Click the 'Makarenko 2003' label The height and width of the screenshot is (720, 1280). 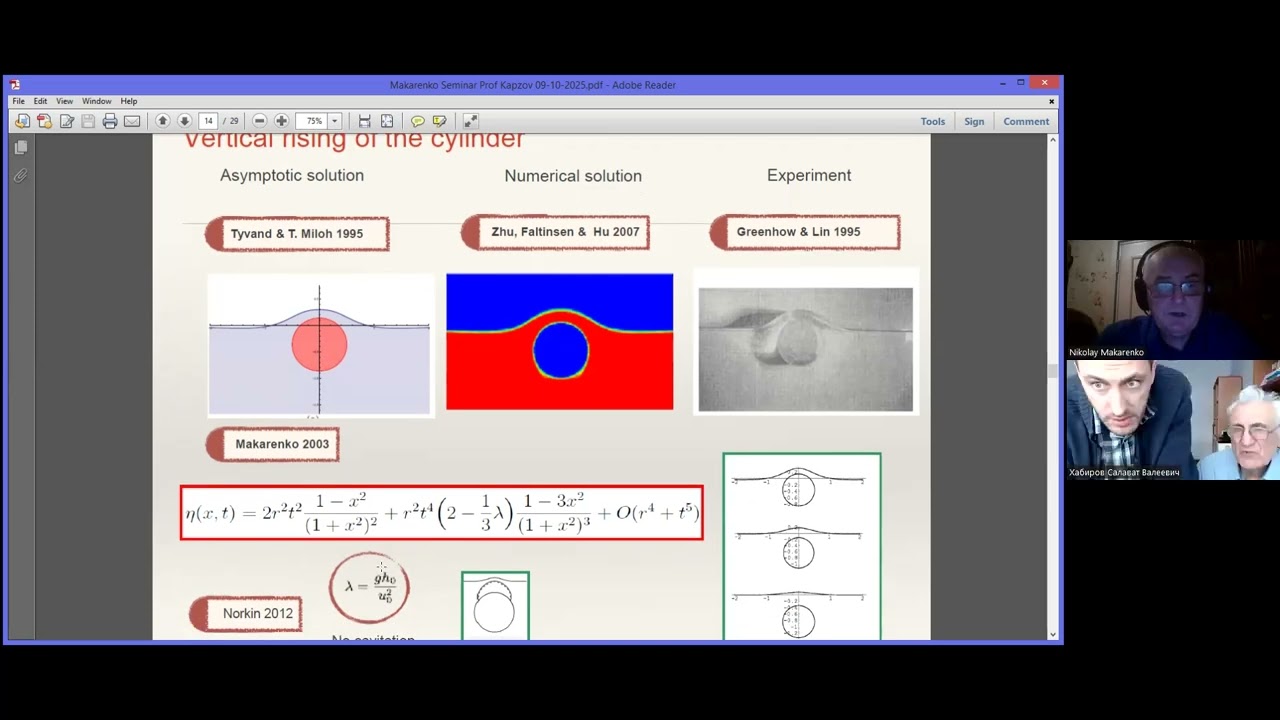[273, 444]
